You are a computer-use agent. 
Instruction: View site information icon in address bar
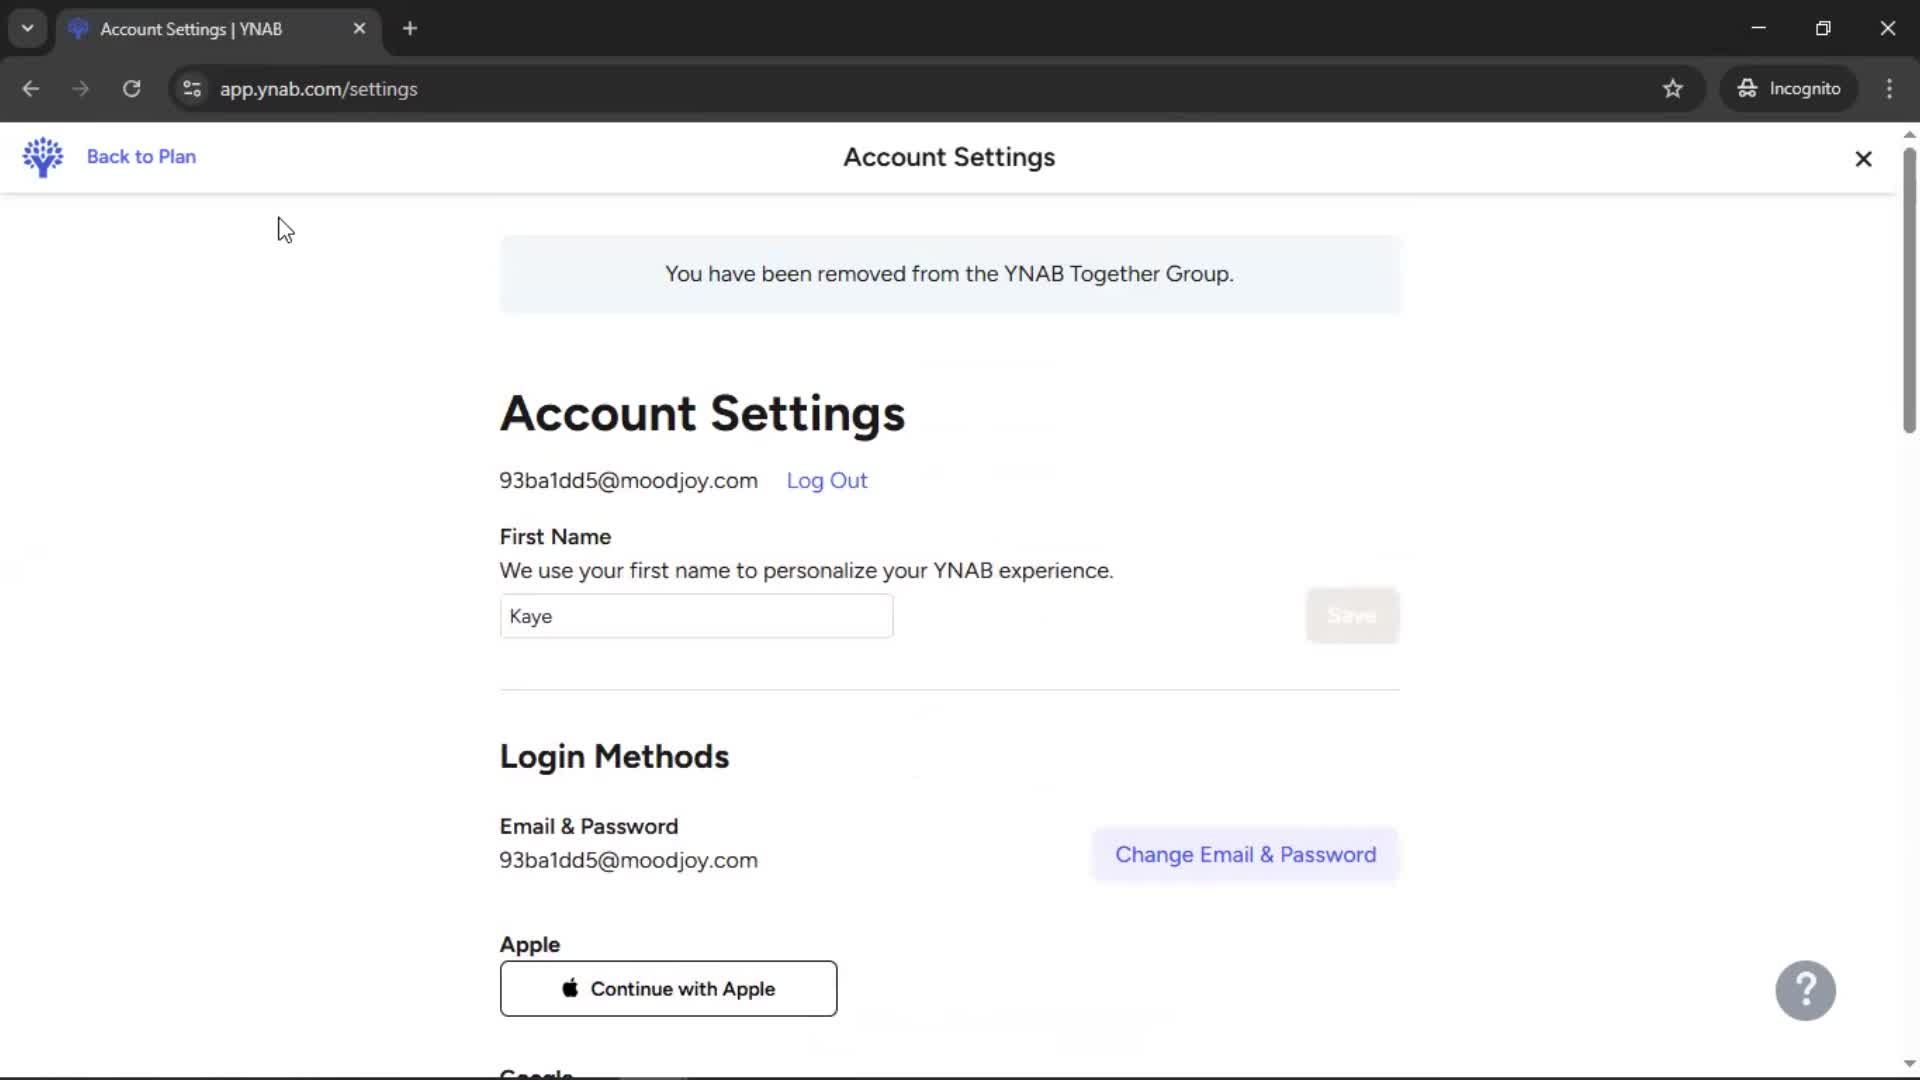192,89
